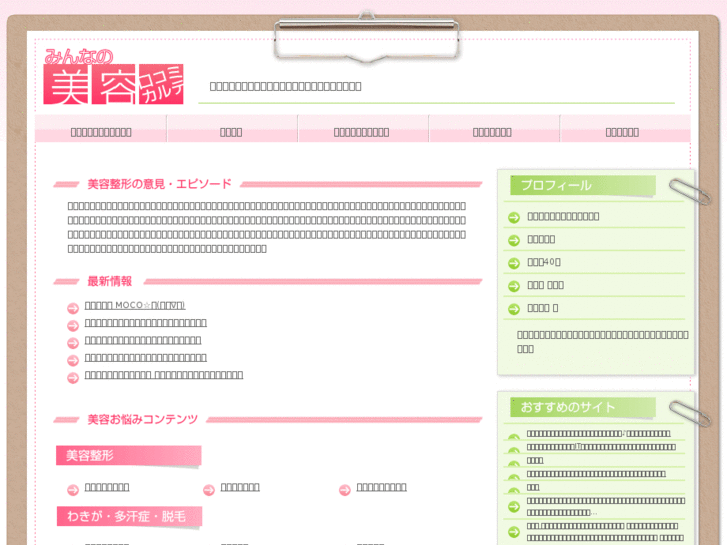Open third link under 美容整形 banner
Screen dimensions: 727x545
tap(381, 487)
